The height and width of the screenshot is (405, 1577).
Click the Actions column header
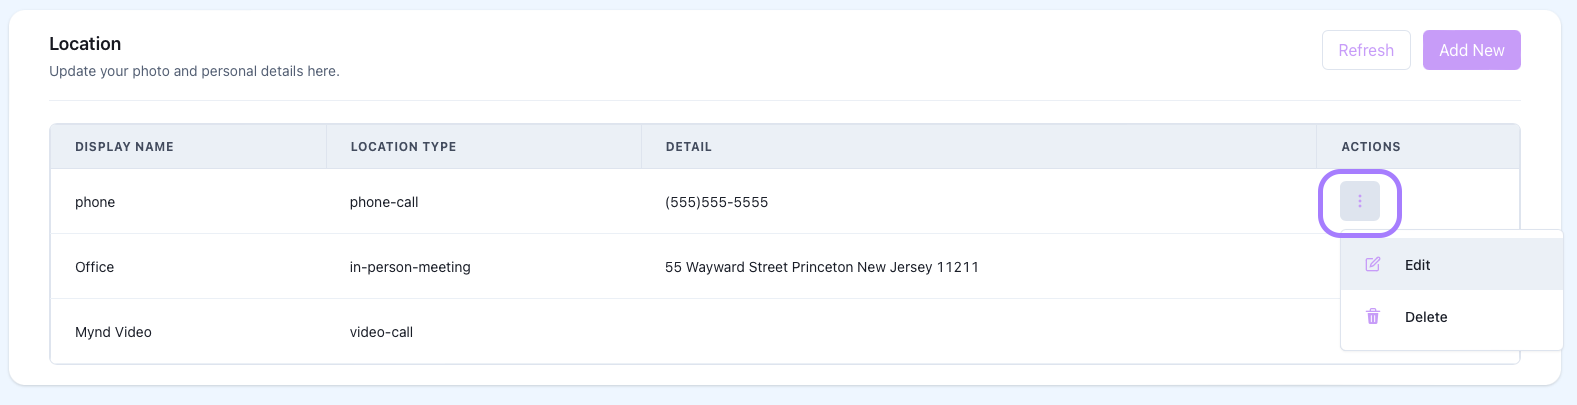pyautogui.click(x=1370, y=147)
